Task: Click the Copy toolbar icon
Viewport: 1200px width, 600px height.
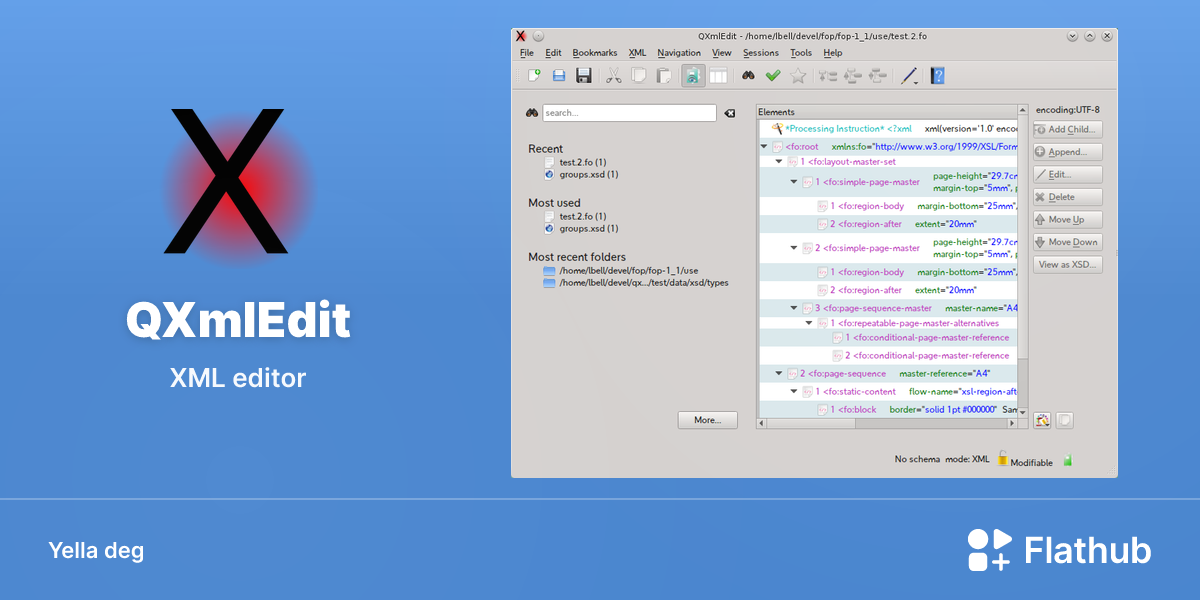Action: tap(638, 75)
